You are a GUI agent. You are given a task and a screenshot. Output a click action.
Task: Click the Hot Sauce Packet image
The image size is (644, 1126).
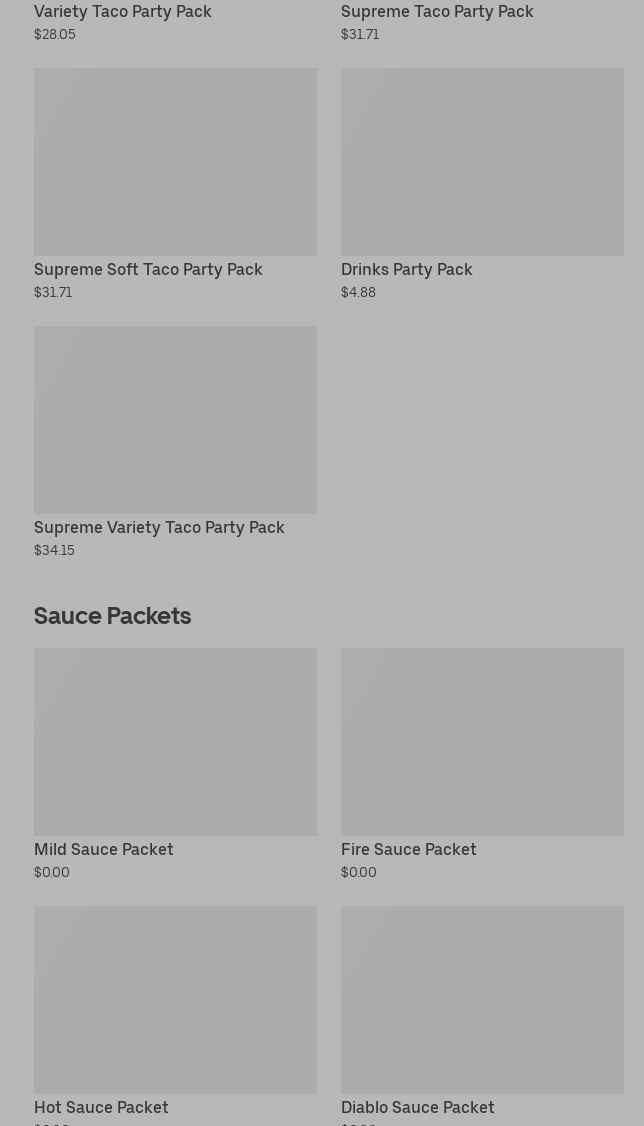175,1000
